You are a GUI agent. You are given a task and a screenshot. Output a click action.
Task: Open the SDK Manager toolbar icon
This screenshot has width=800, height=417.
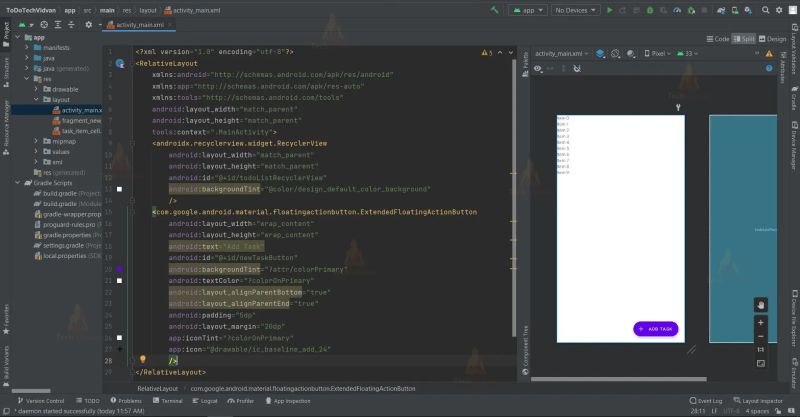click(x=748, y=10)
